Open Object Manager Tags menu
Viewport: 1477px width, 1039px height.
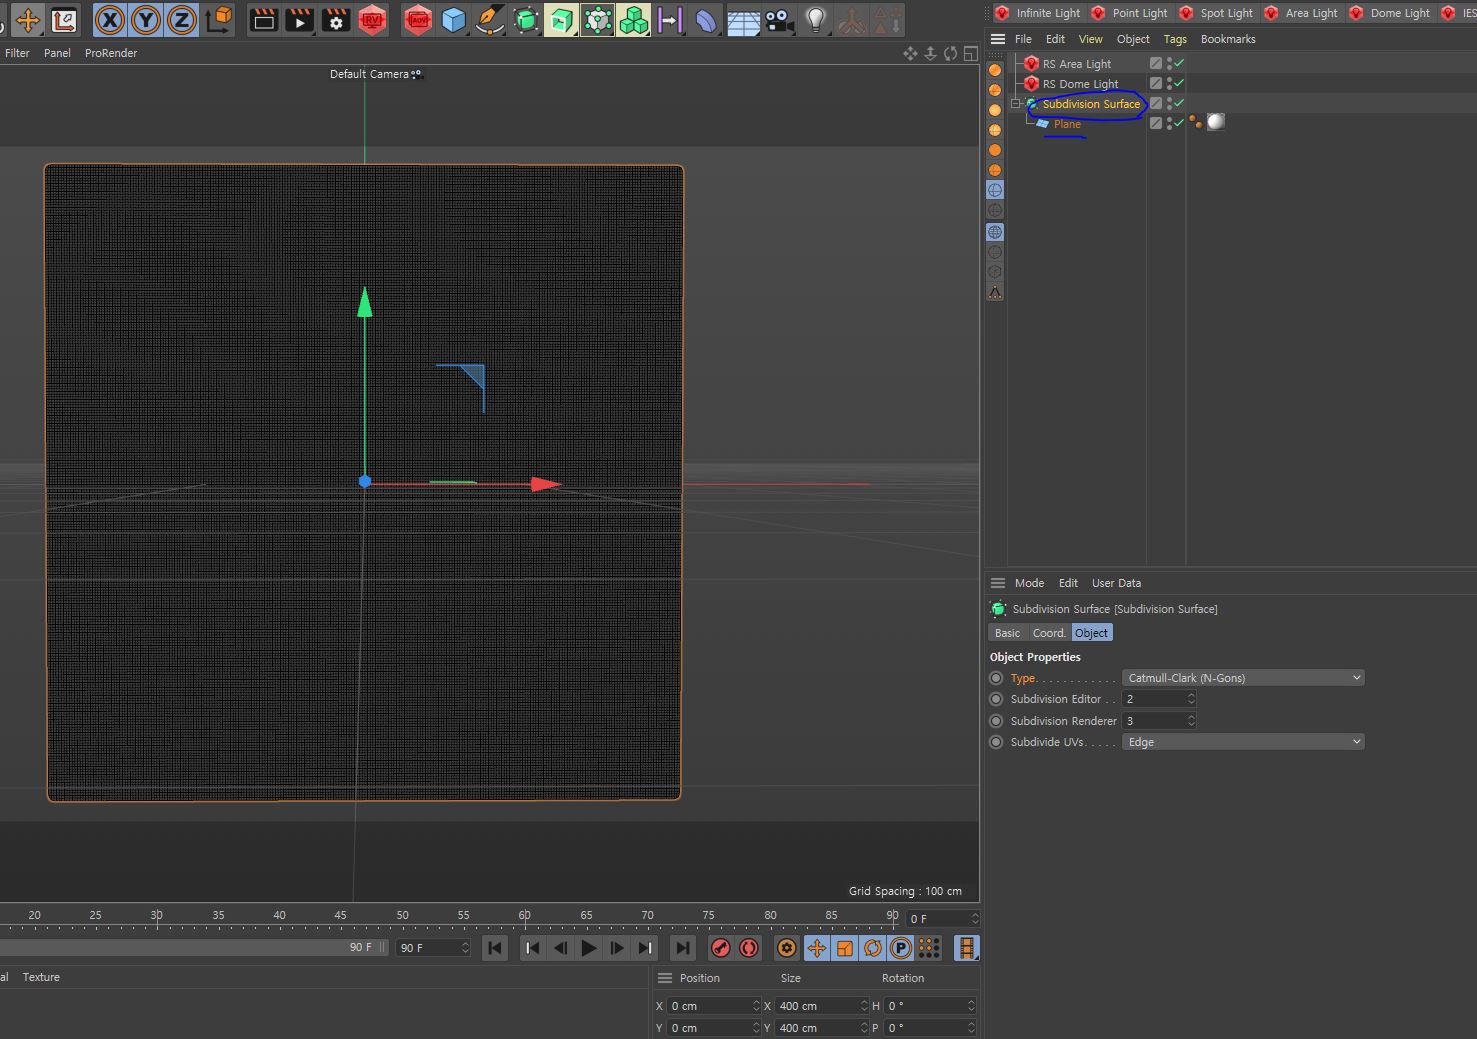click(x=1175, y=39)
